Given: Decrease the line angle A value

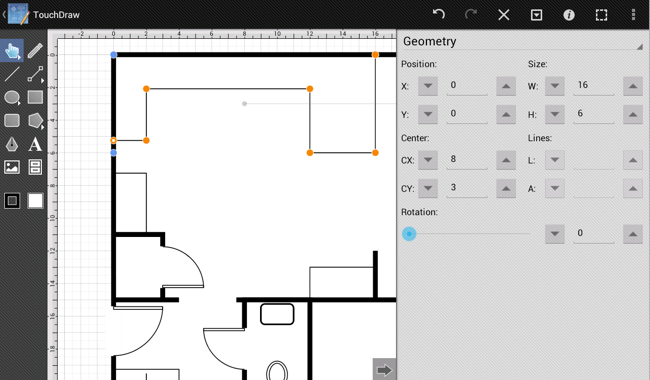Looking at the screenshot, I should (555, 188).
